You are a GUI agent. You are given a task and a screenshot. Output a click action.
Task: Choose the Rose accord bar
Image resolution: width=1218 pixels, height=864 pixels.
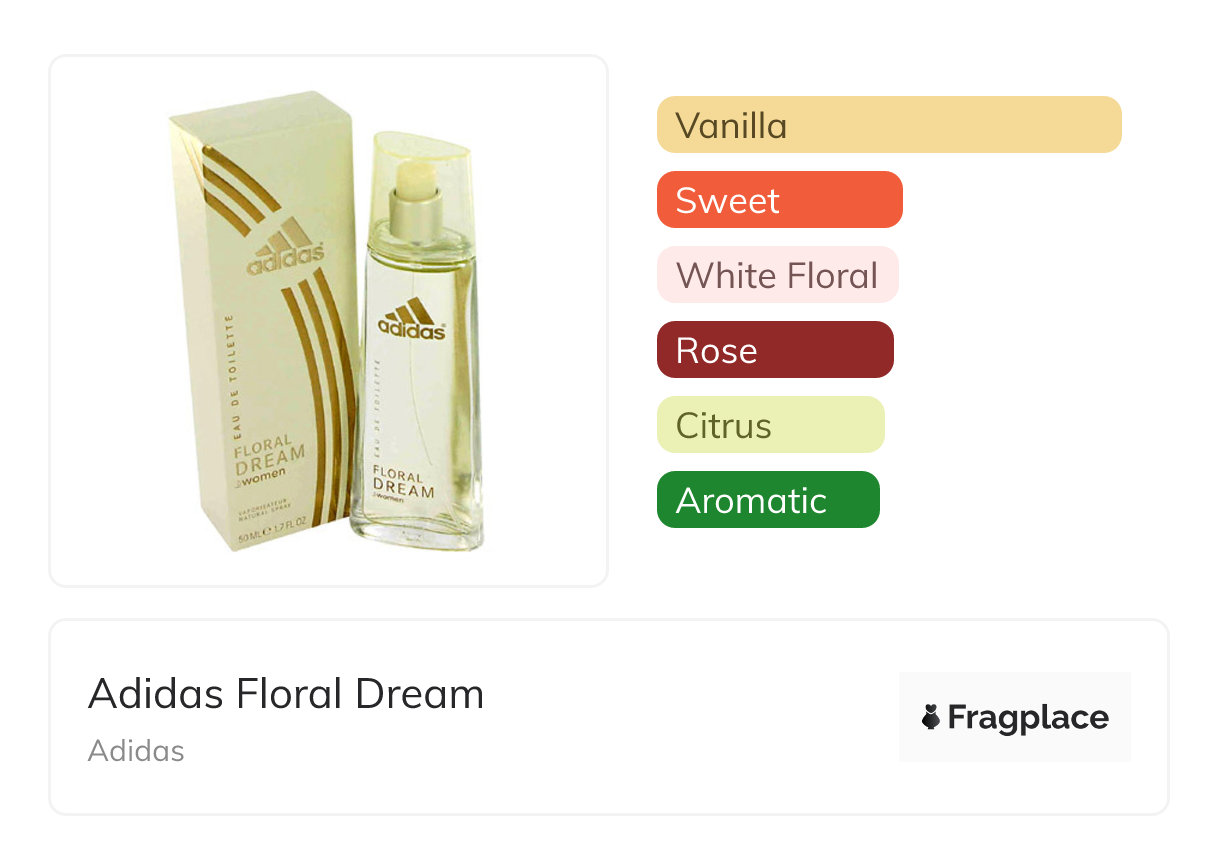point(774,350)
